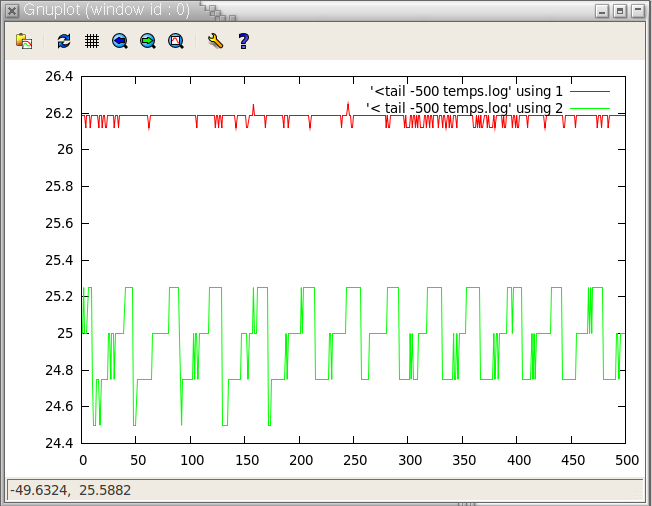This screenshot has height=506, width=652.
Task: Apply next zoom settings icon
Action: point(148,41)
